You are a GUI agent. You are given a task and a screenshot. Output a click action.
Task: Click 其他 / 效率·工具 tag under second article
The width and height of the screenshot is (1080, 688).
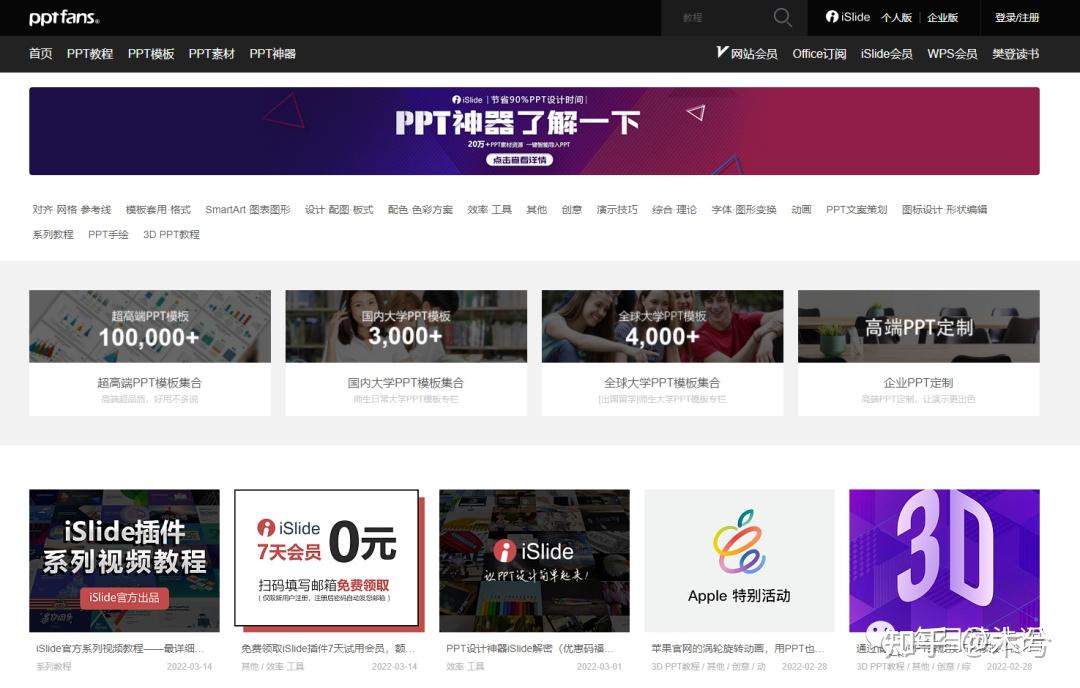[x=273, y=667]
